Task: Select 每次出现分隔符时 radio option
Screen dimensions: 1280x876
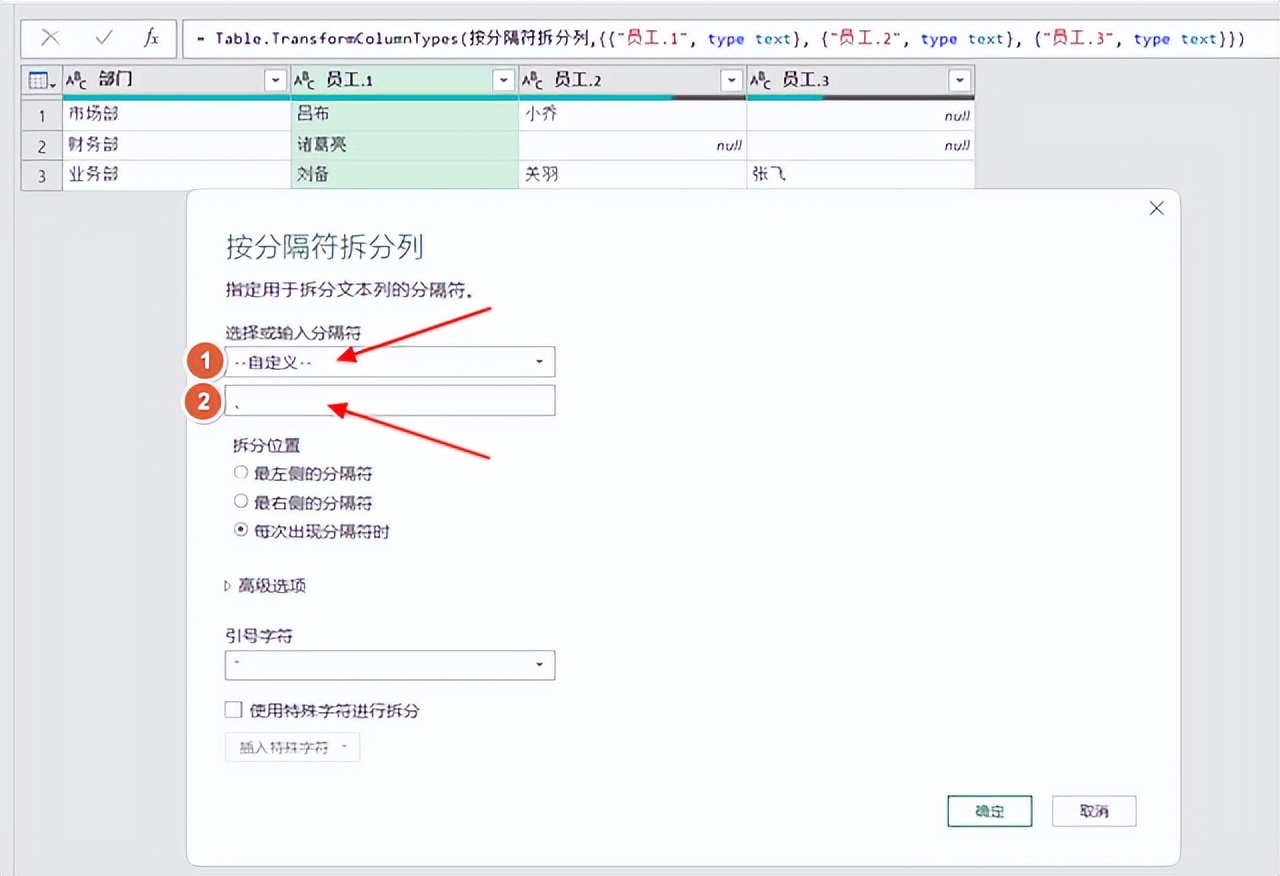Action: point(241,531)
